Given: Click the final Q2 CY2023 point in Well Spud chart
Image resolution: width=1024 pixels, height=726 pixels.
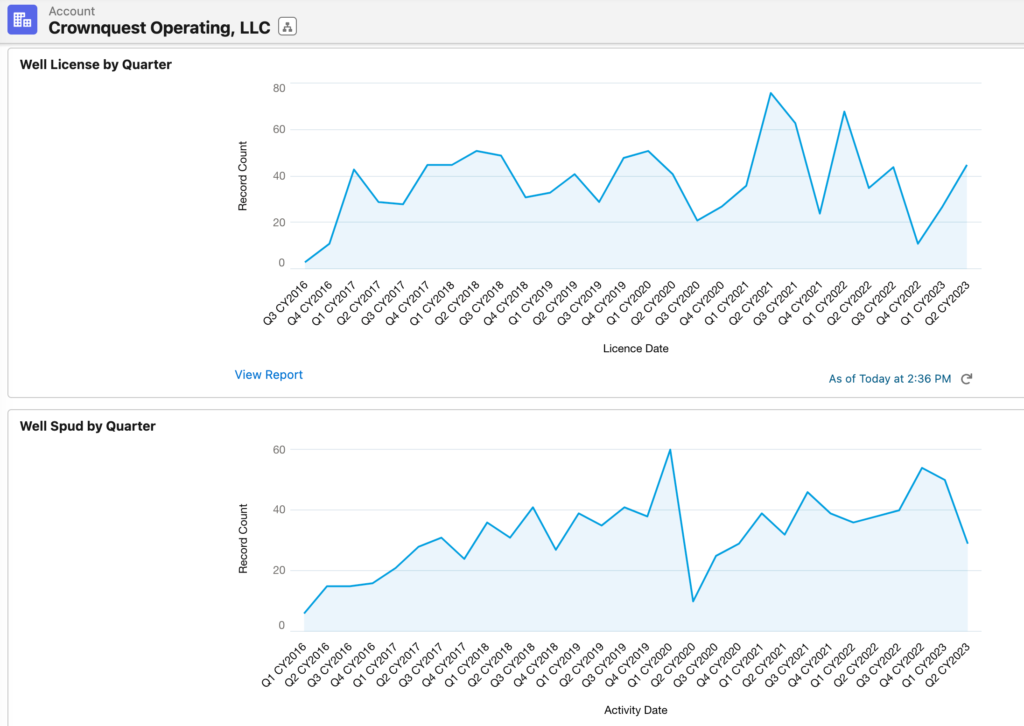Looking at the screenshot, I should [967, 543].
